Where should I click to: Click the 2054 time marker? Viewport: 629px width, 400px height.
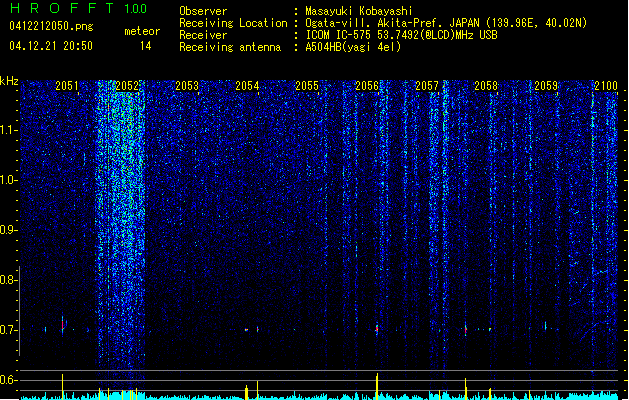247,86
